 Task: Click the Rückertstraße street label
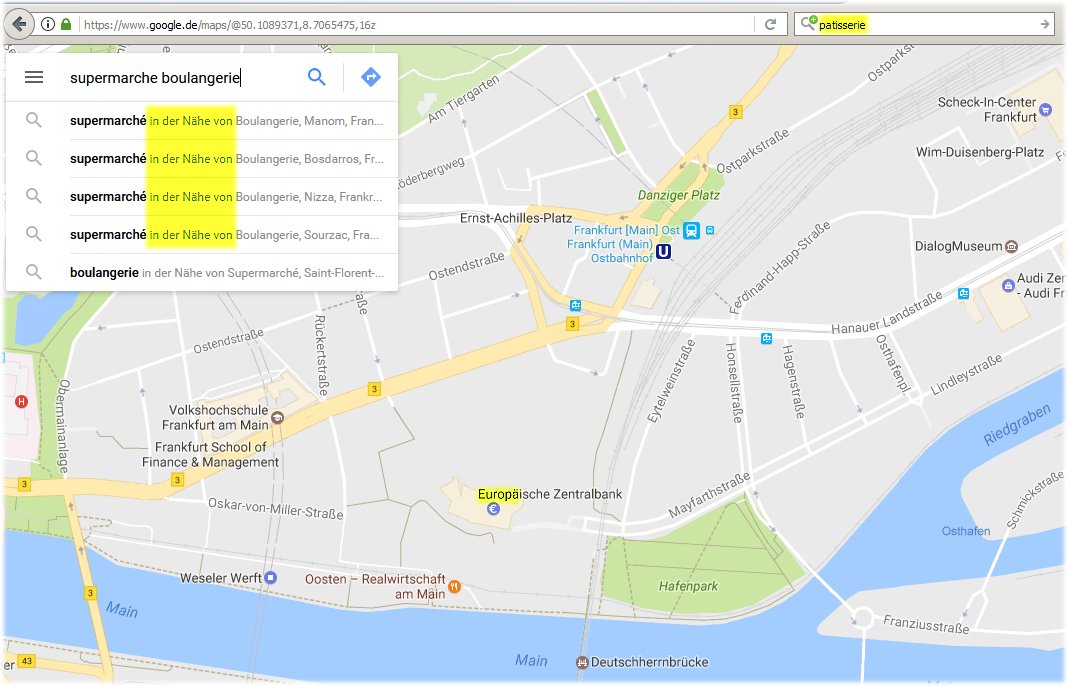(x=321, y=355)
